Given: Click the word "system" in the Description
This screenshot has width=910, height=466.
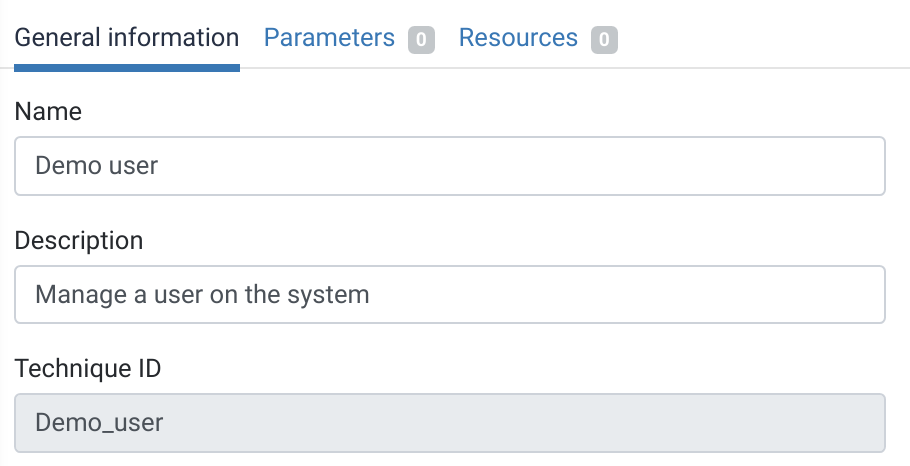Looking at the screenshot, I should (x=333, y=295).
